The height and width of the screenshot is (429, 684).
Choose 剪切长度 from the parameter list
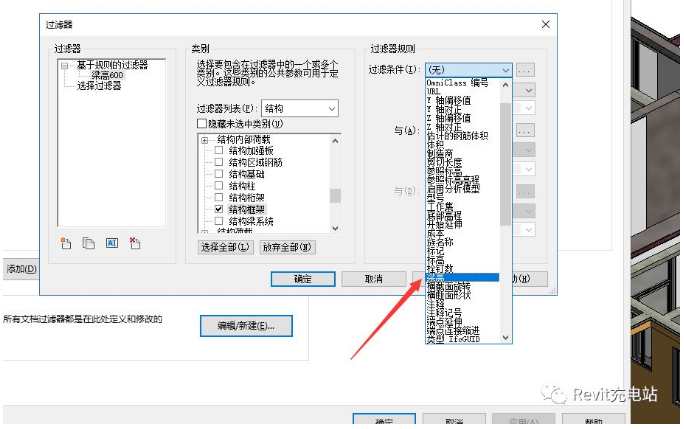pos(444,162)
